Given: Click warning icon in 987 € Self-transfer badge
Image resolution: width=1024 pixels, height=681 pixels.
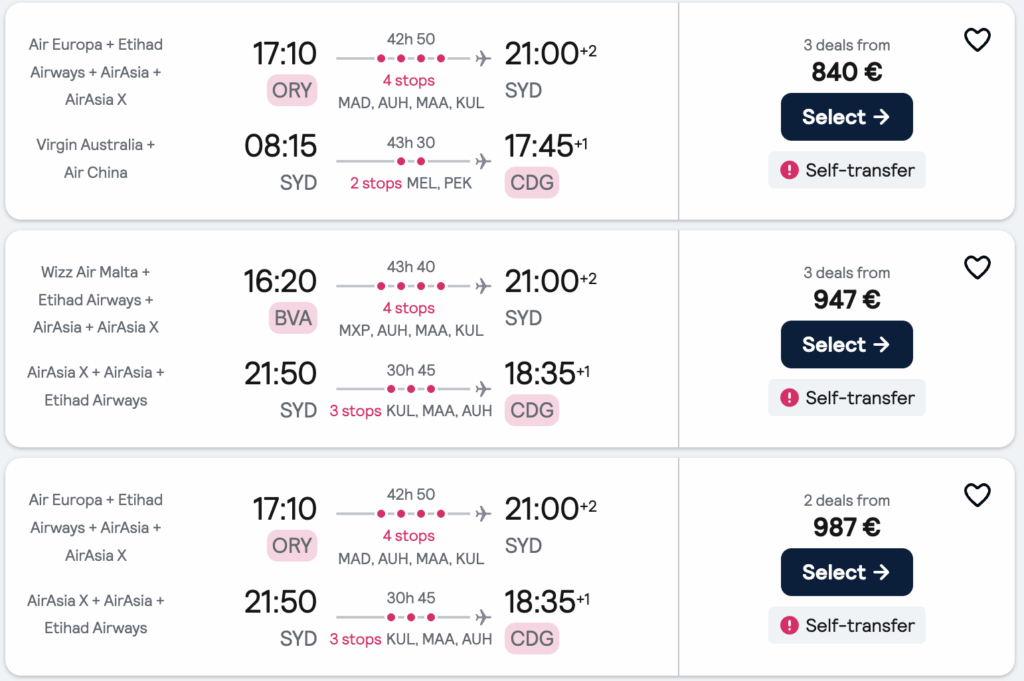Looking at the screenshot, I should click(x=789, y=626).
